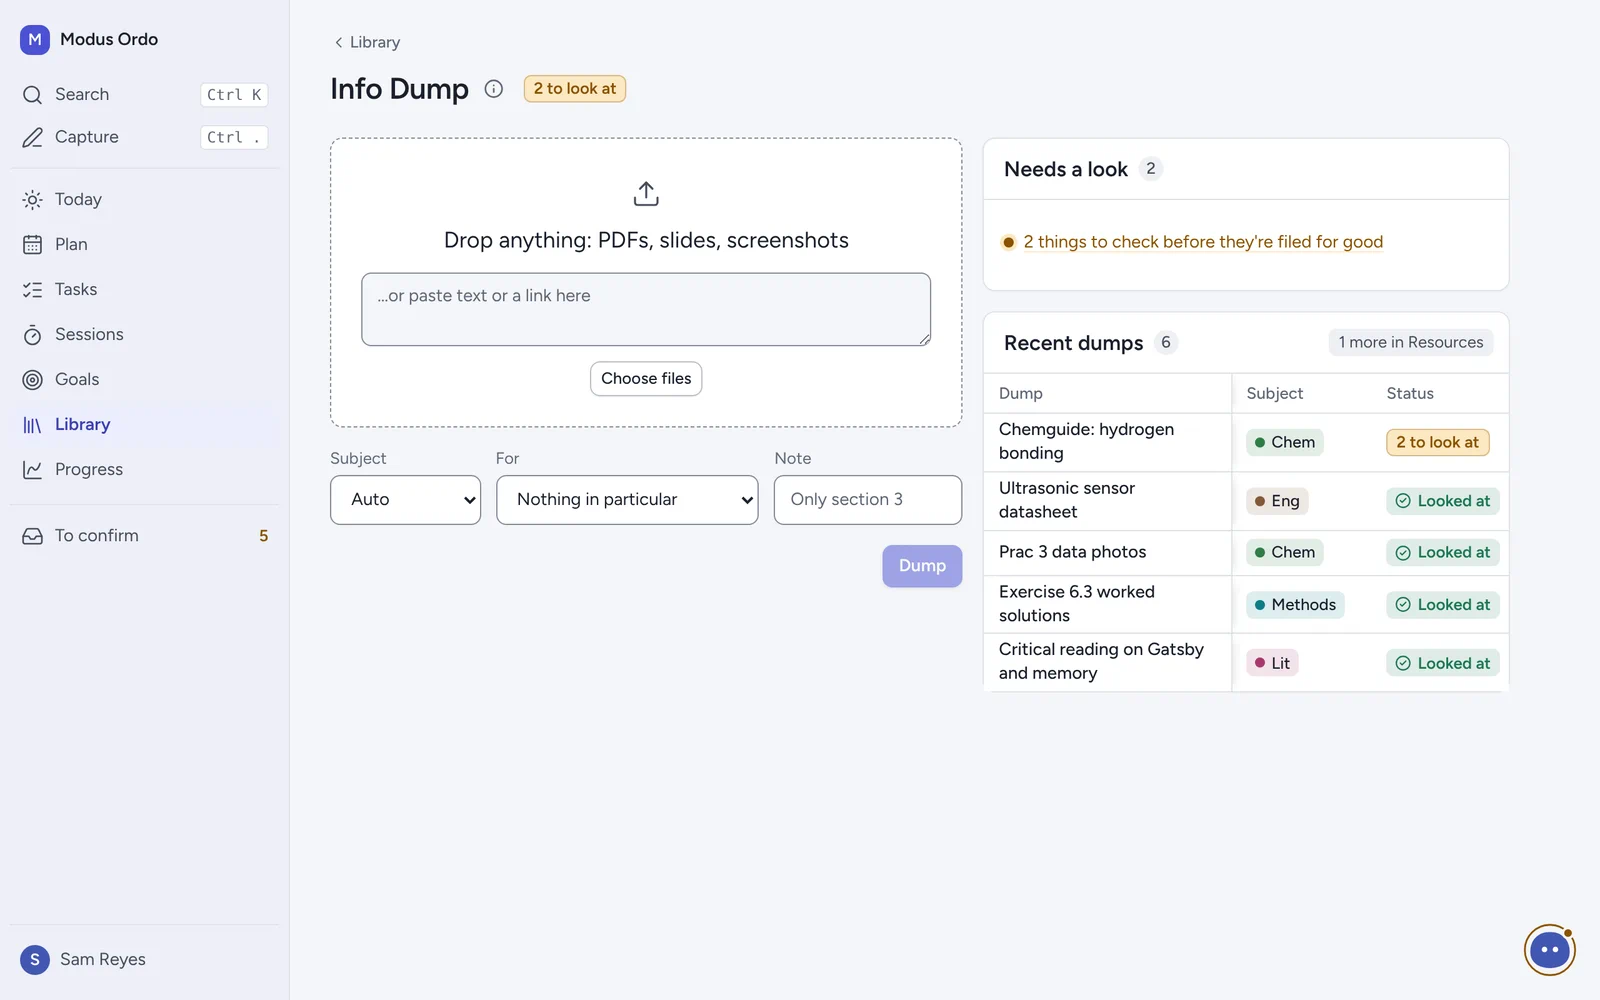Click the Ctrl K shortcut hint

[234, 95]
